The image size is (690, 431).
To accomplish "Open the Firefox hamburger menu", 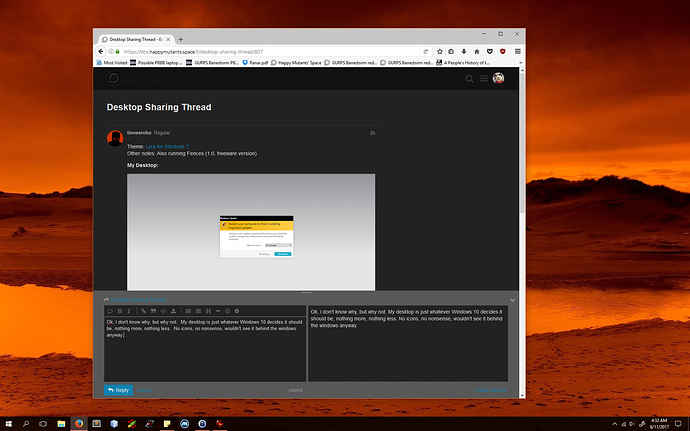I will tap(518, 52).
